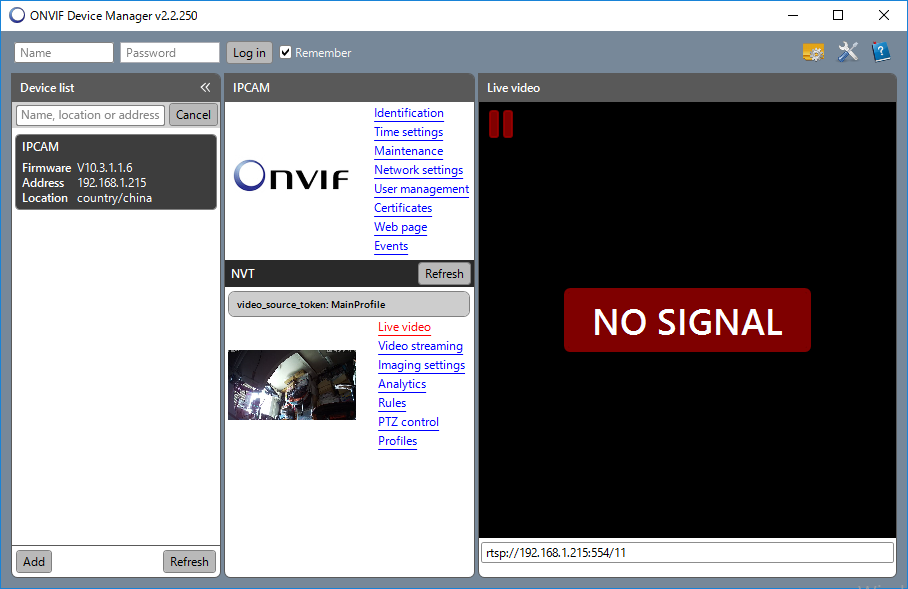Viewport: 908px width, 589px height.
Task: Click the Name login field
Action: coord(64,53)
